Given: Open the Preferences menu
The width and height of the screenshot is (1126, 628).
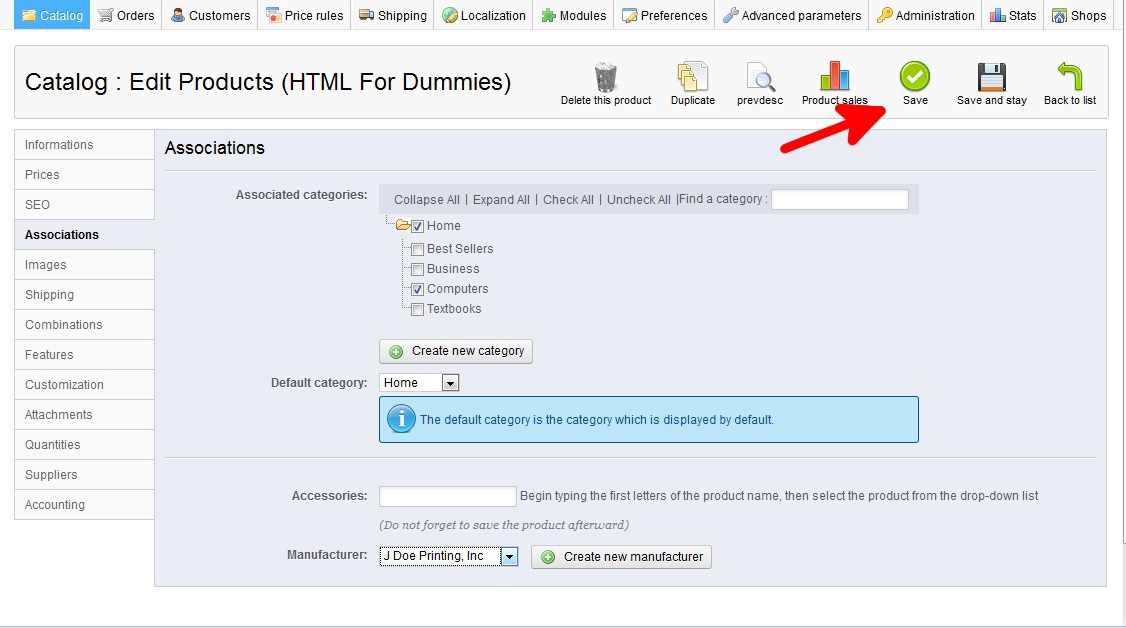Looking at the screenshot, I should point(665,15).
